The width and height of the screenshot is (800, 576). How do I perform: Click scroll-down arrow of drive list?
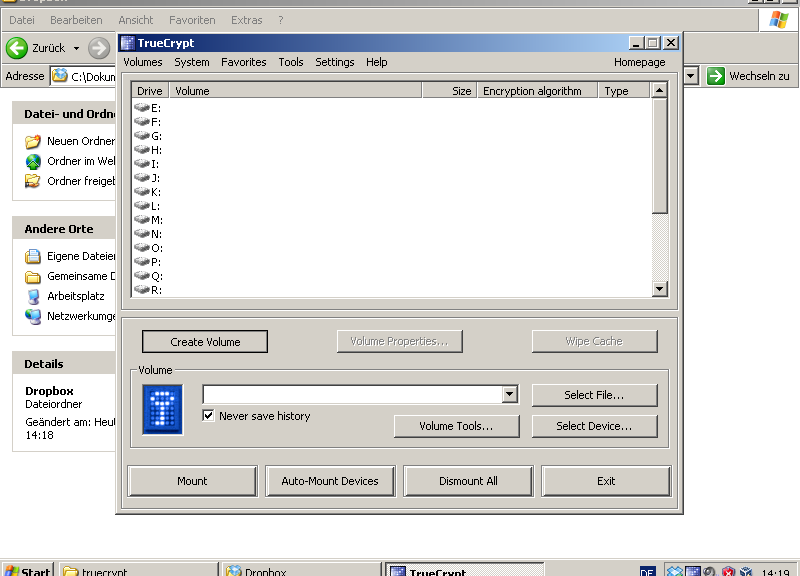click(660, 289)
